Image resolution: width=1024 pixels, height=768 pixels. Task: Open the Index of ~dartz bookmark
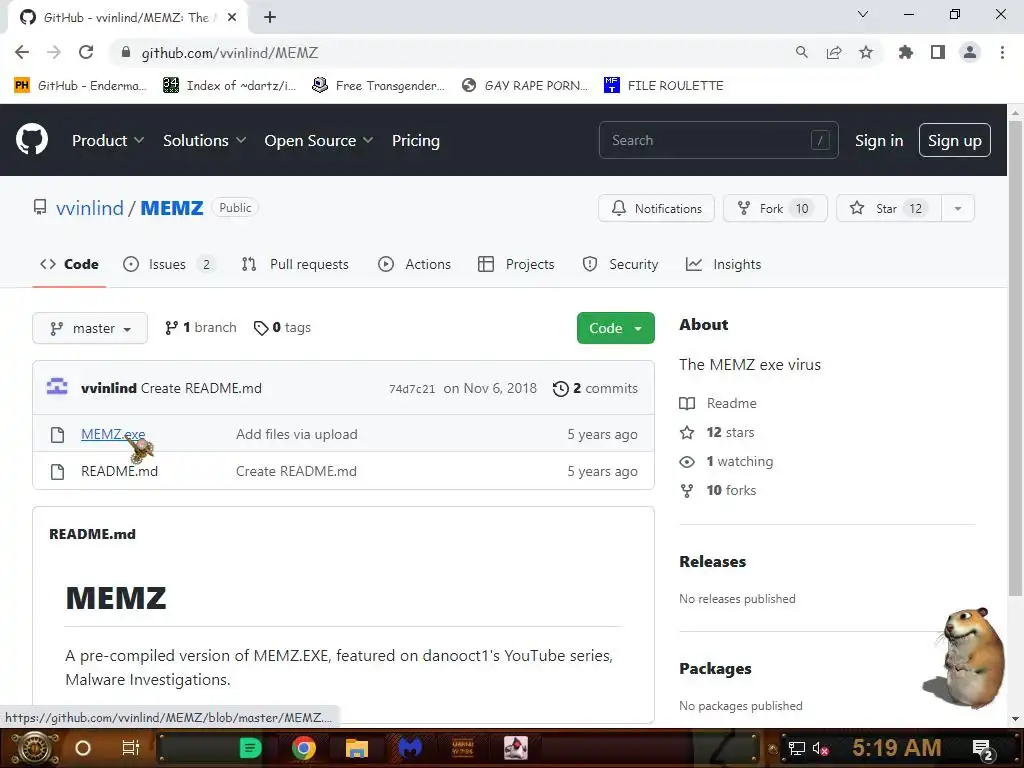coord(230,86)
